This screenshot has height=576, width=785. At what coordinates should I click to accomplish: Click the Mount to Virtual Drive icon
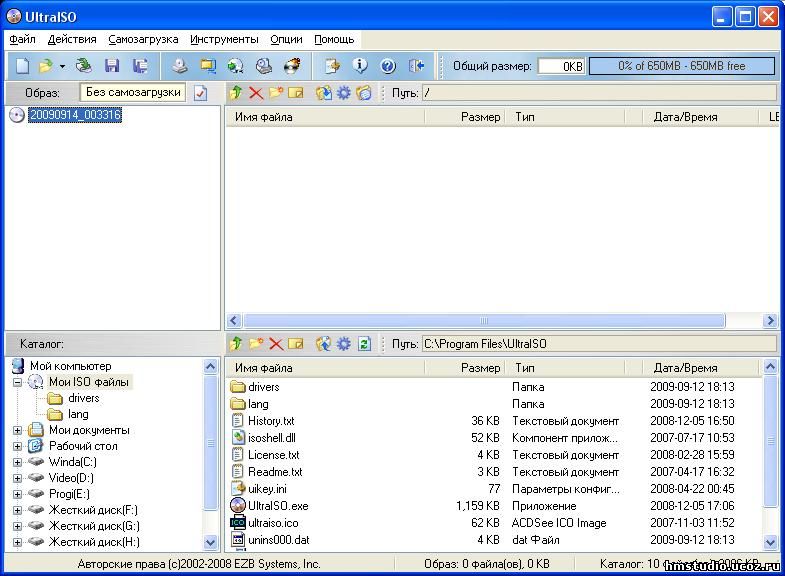coord(264,66)
